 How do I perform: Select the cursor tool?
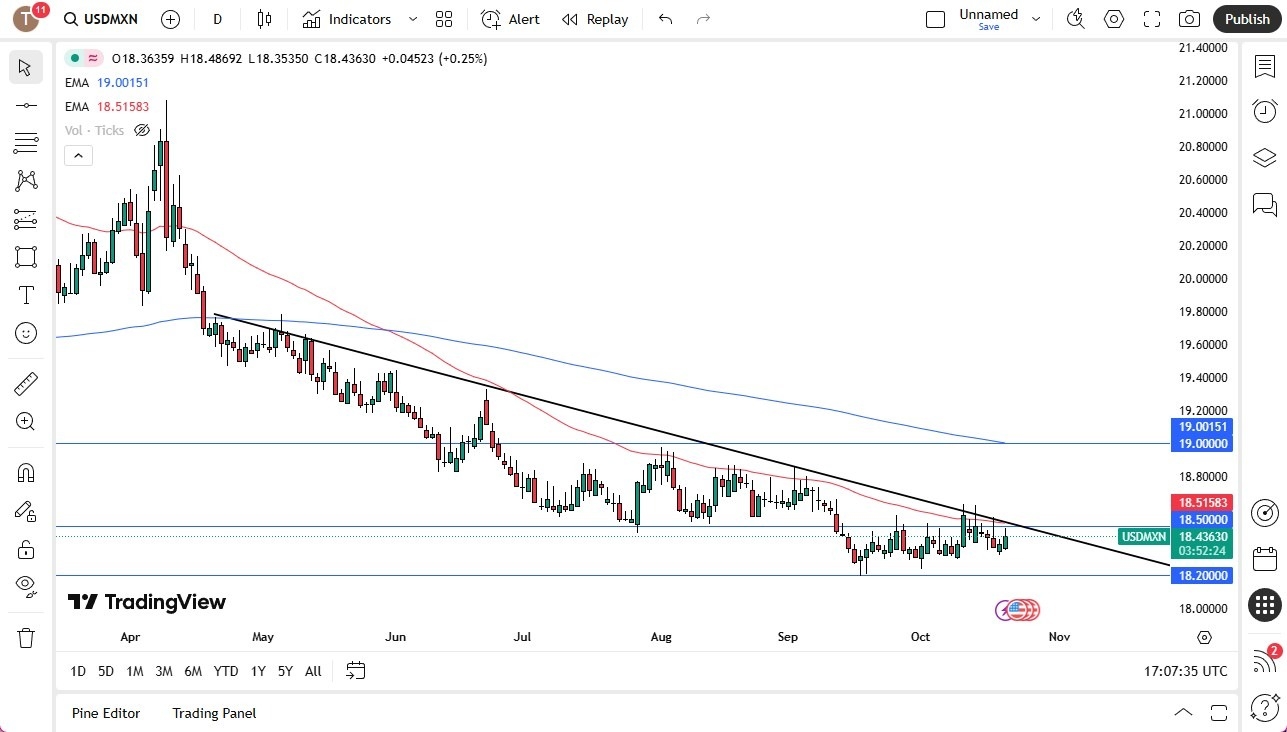[x=26, y=67]
